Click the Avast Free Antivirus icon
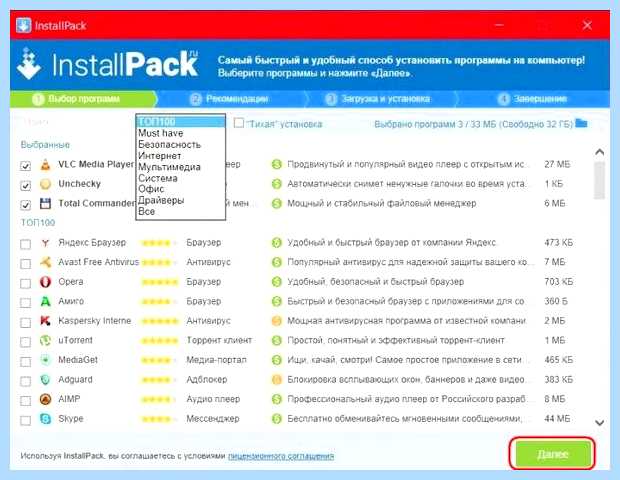Screen dimensions: 620x480 [x=45, y=262]
